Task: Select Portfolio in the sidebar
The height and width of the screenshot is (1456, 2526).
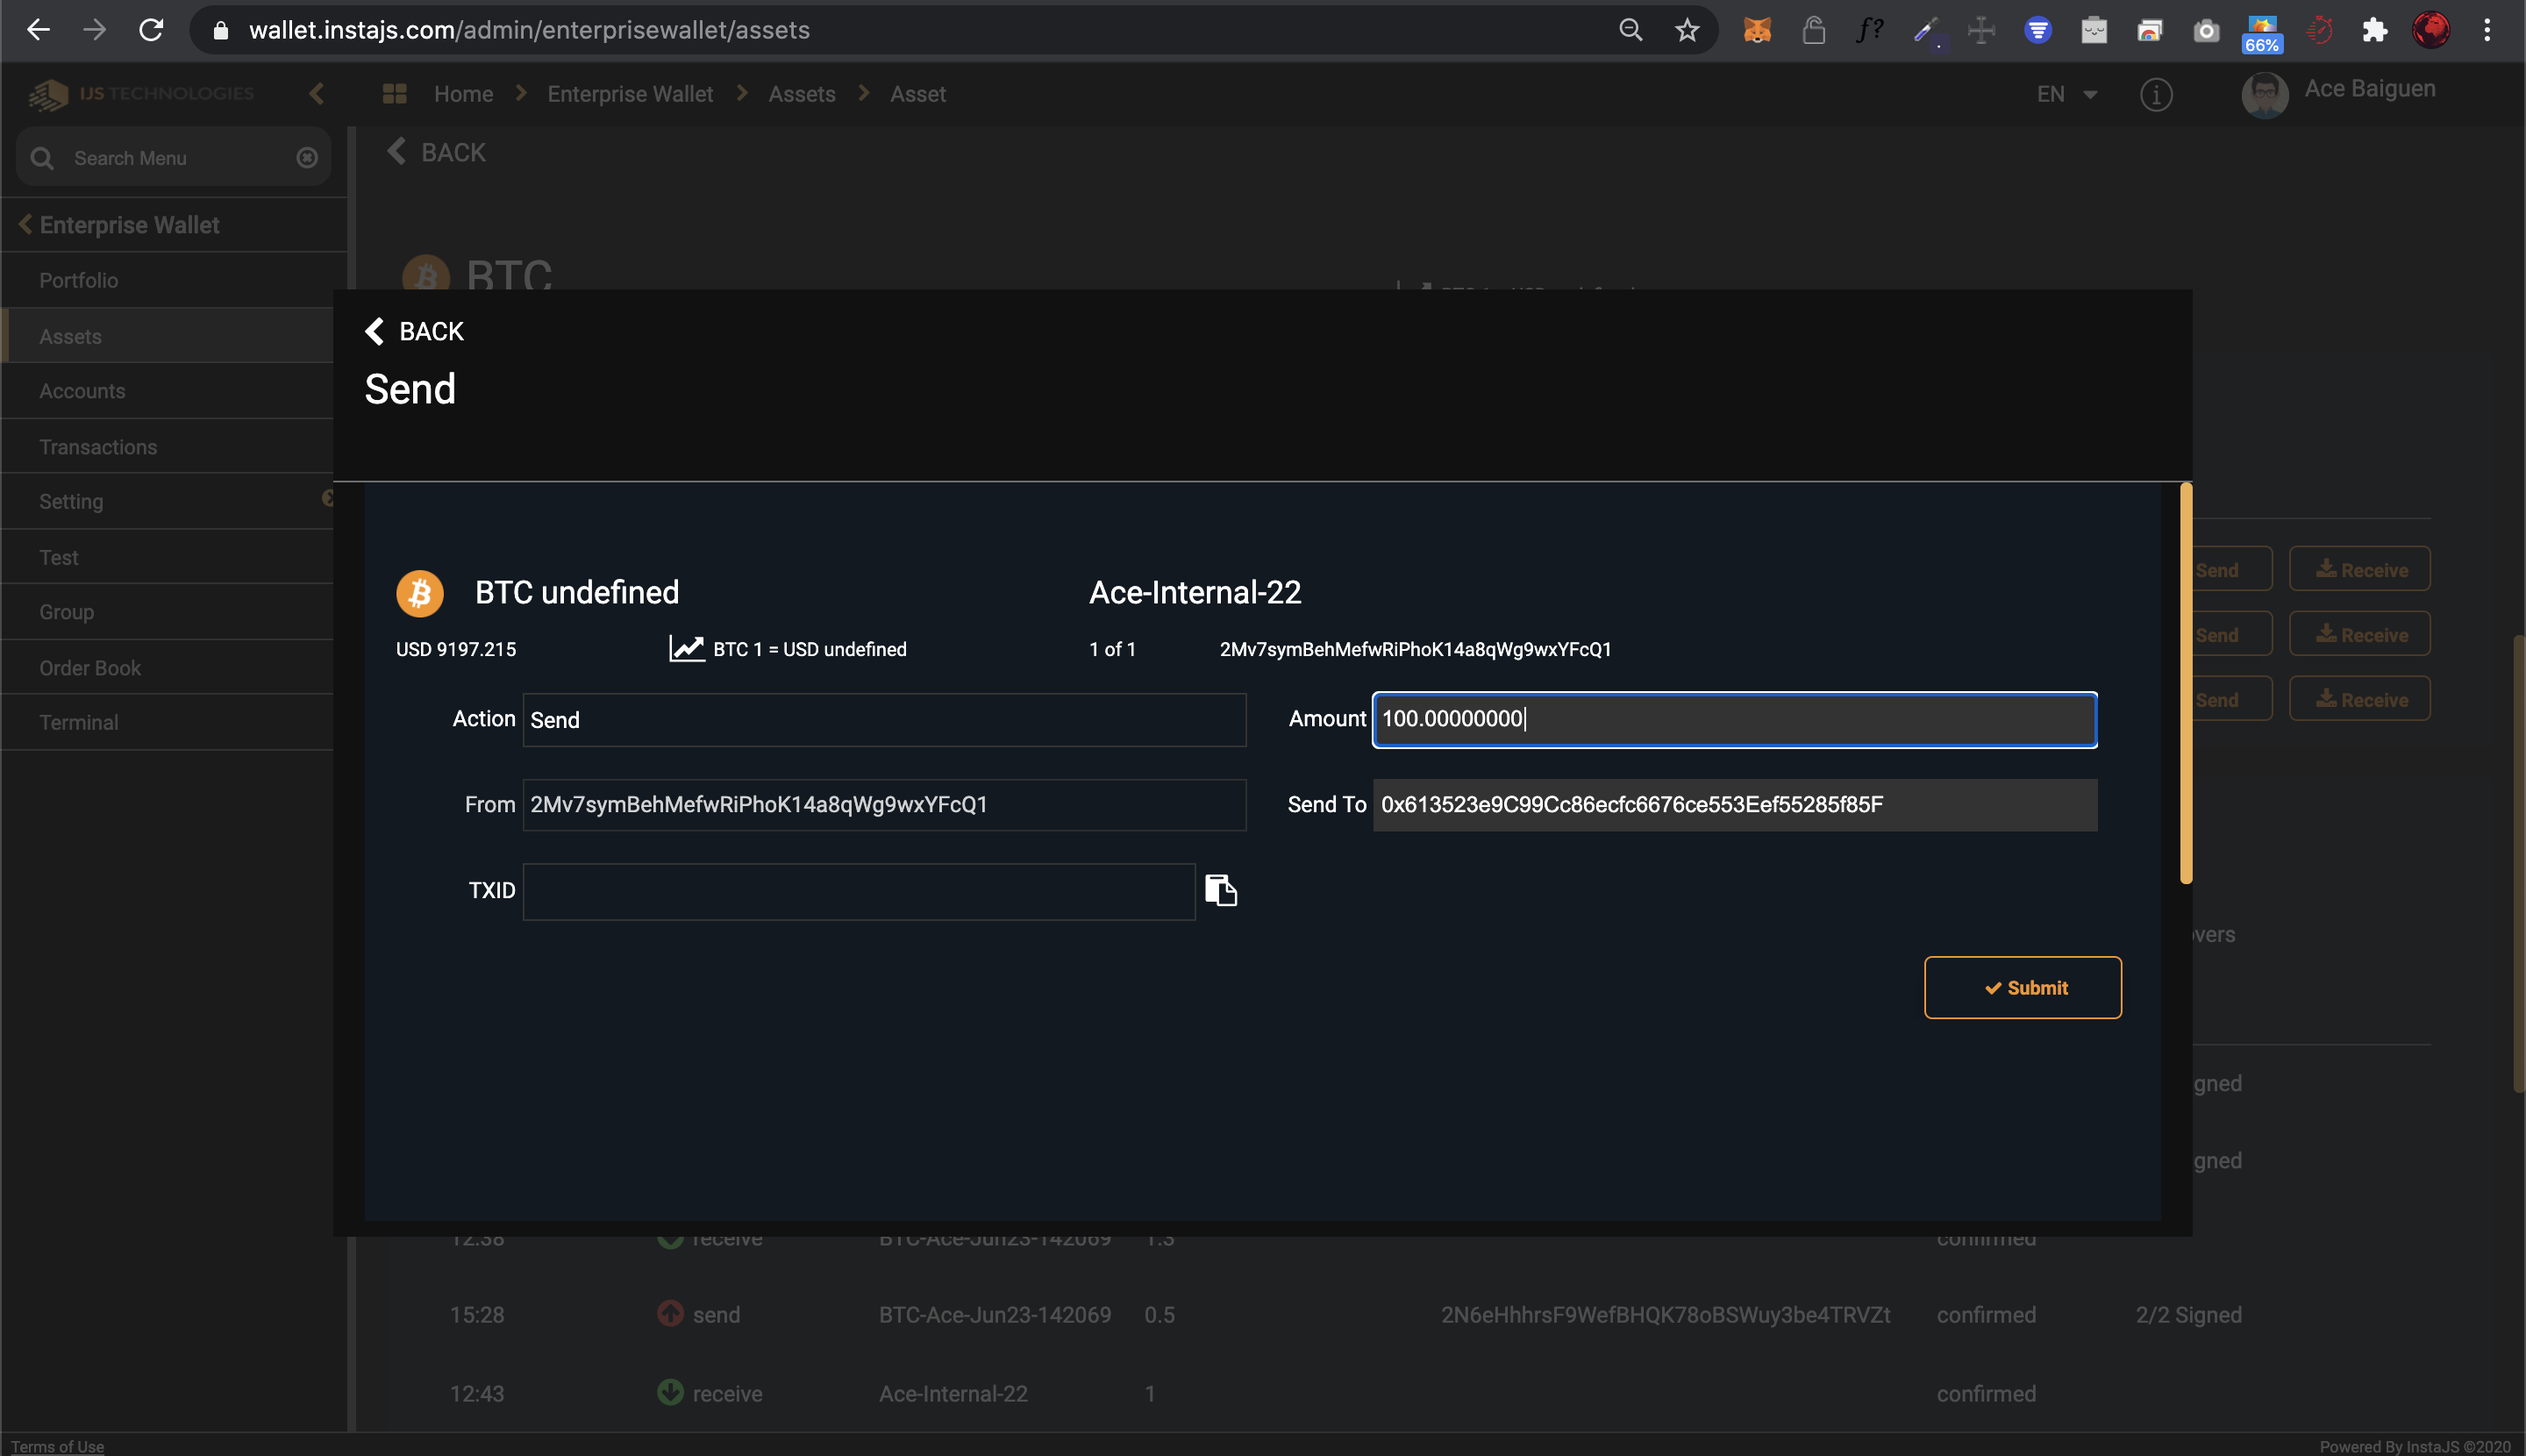Action: coord(78,281)
